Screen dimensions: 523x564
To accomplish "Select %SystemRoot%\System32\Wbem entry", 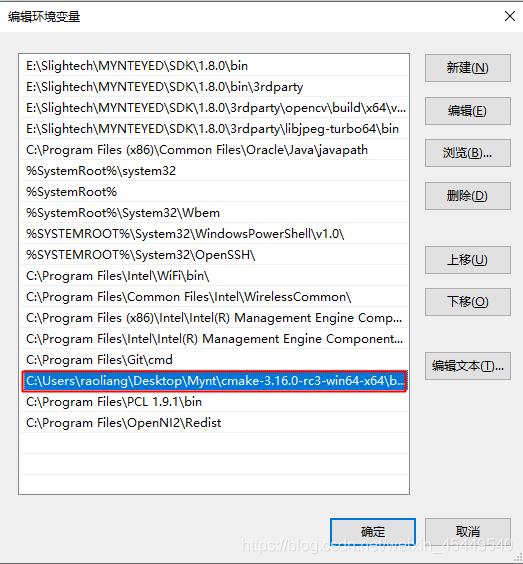I will pyautogui.click(x=214, y=213).
